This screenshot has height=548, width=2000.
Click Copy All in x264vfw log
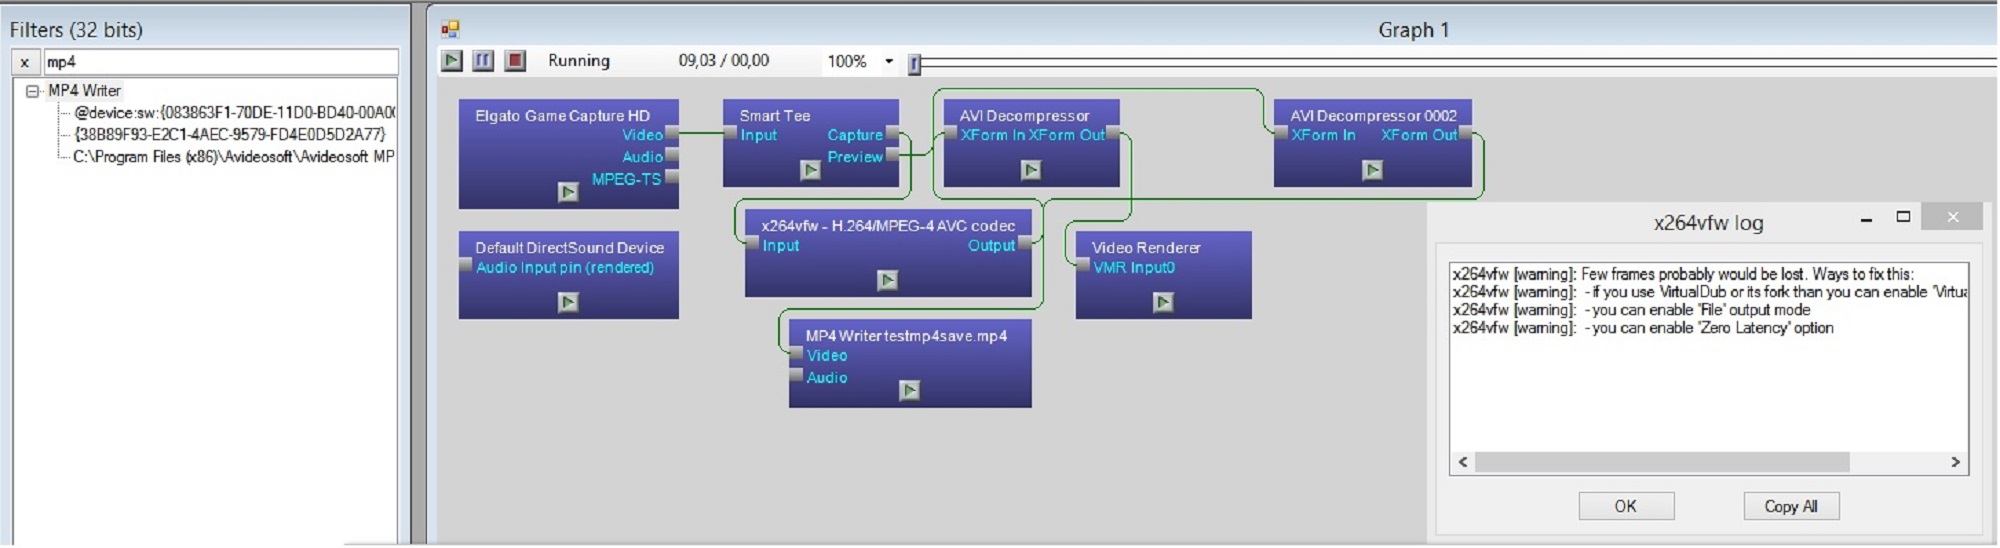coord(1791,506)
